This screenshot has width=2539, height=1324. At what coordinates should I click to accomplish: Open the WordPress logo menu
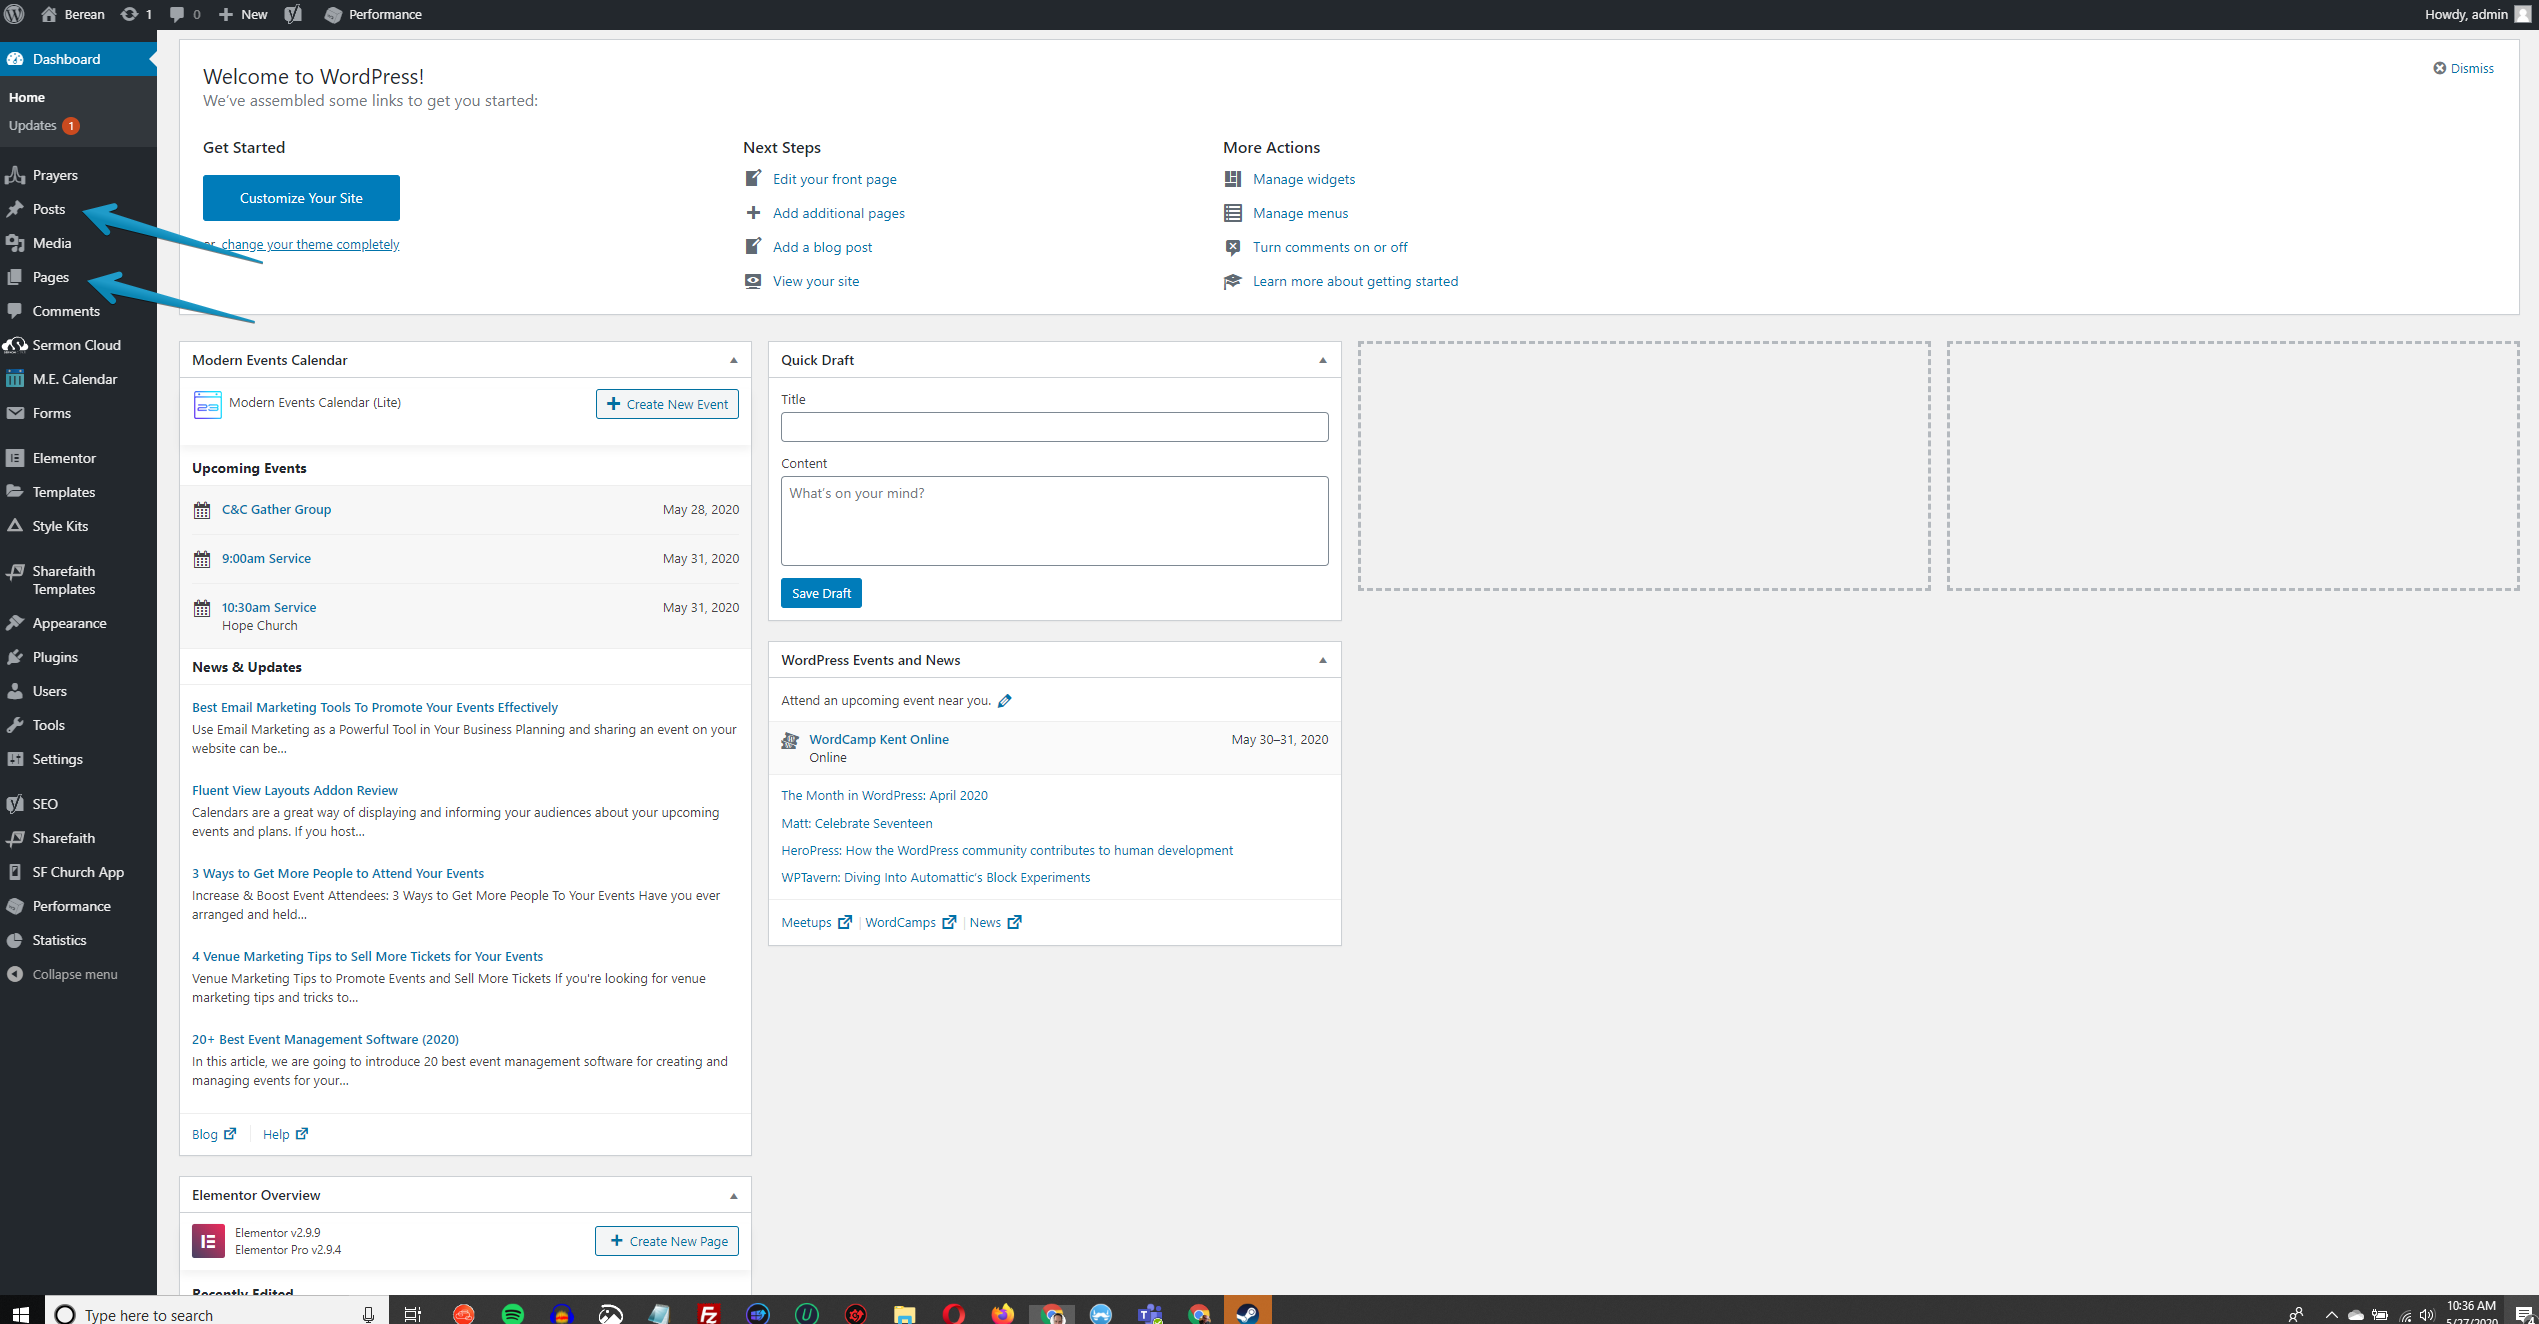[x=15, y=14]
